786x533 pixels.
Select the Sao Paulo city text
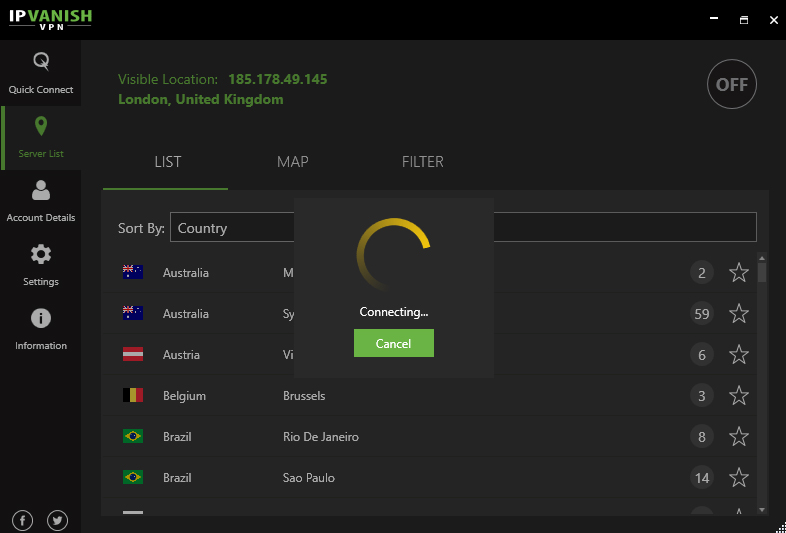coord(309,477)
